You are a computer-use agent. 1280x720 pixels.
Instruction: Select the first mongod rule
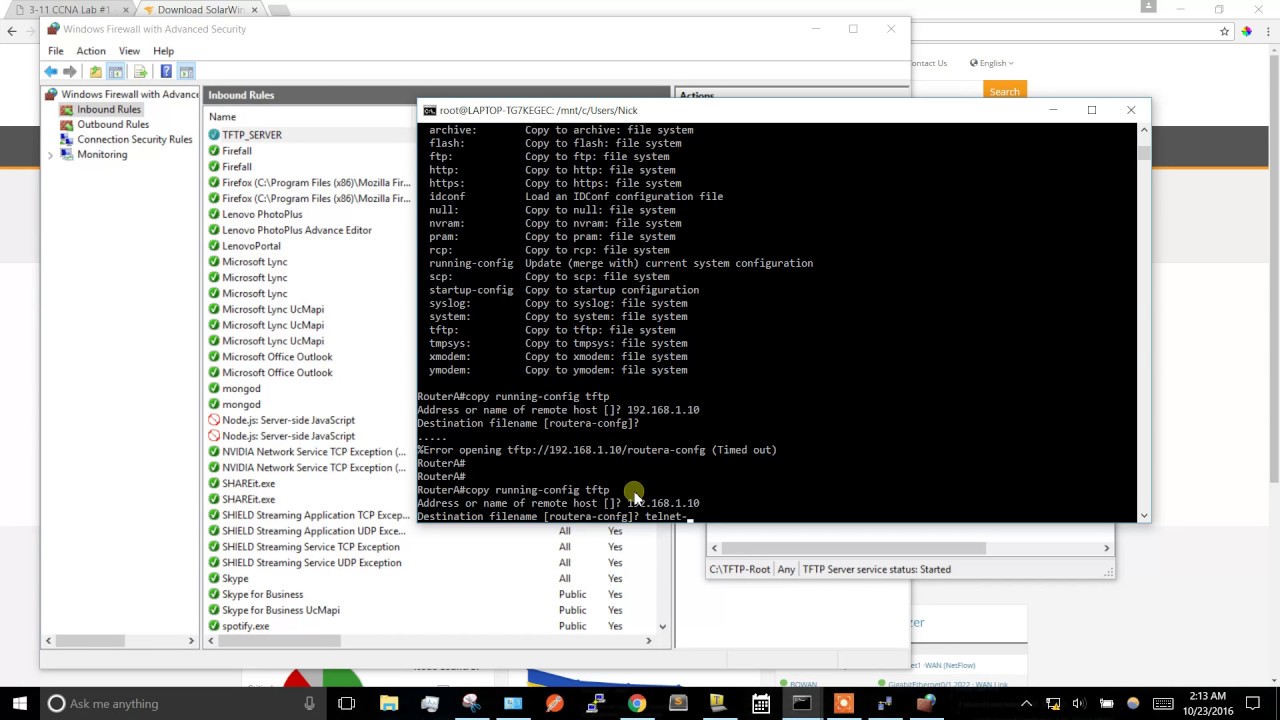click(x=241, y=388)
